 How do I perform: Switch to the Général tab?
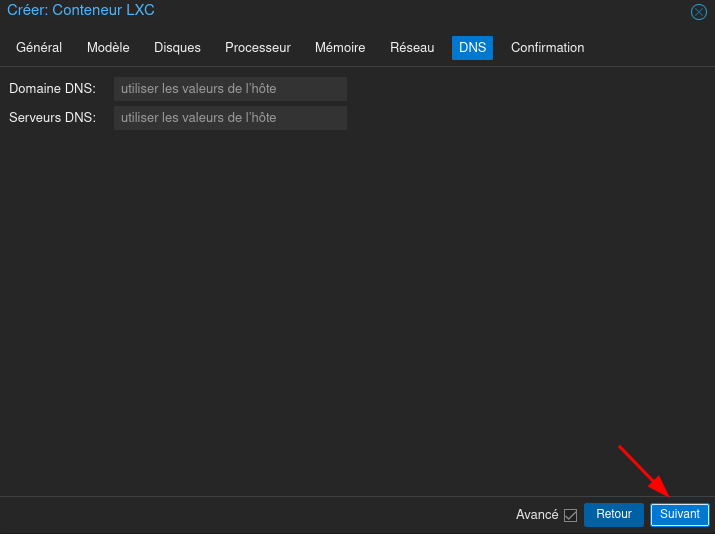click(x=39, y=48)
